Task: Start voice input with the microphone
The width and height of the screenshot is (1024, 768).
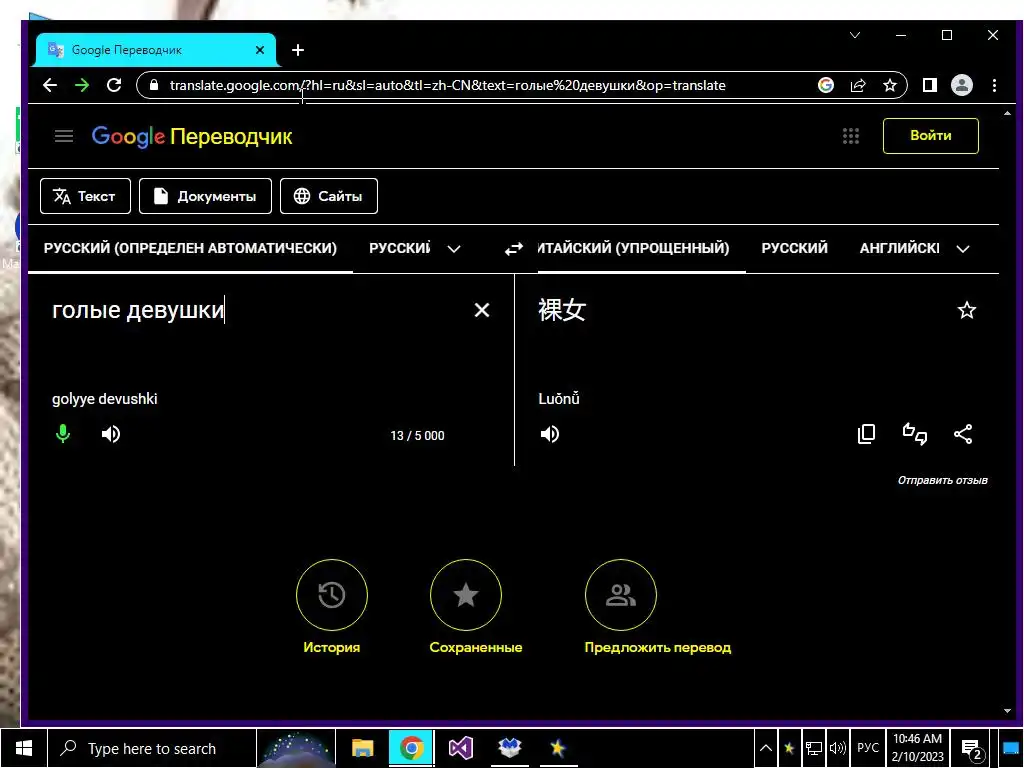Action: [63, 434]
